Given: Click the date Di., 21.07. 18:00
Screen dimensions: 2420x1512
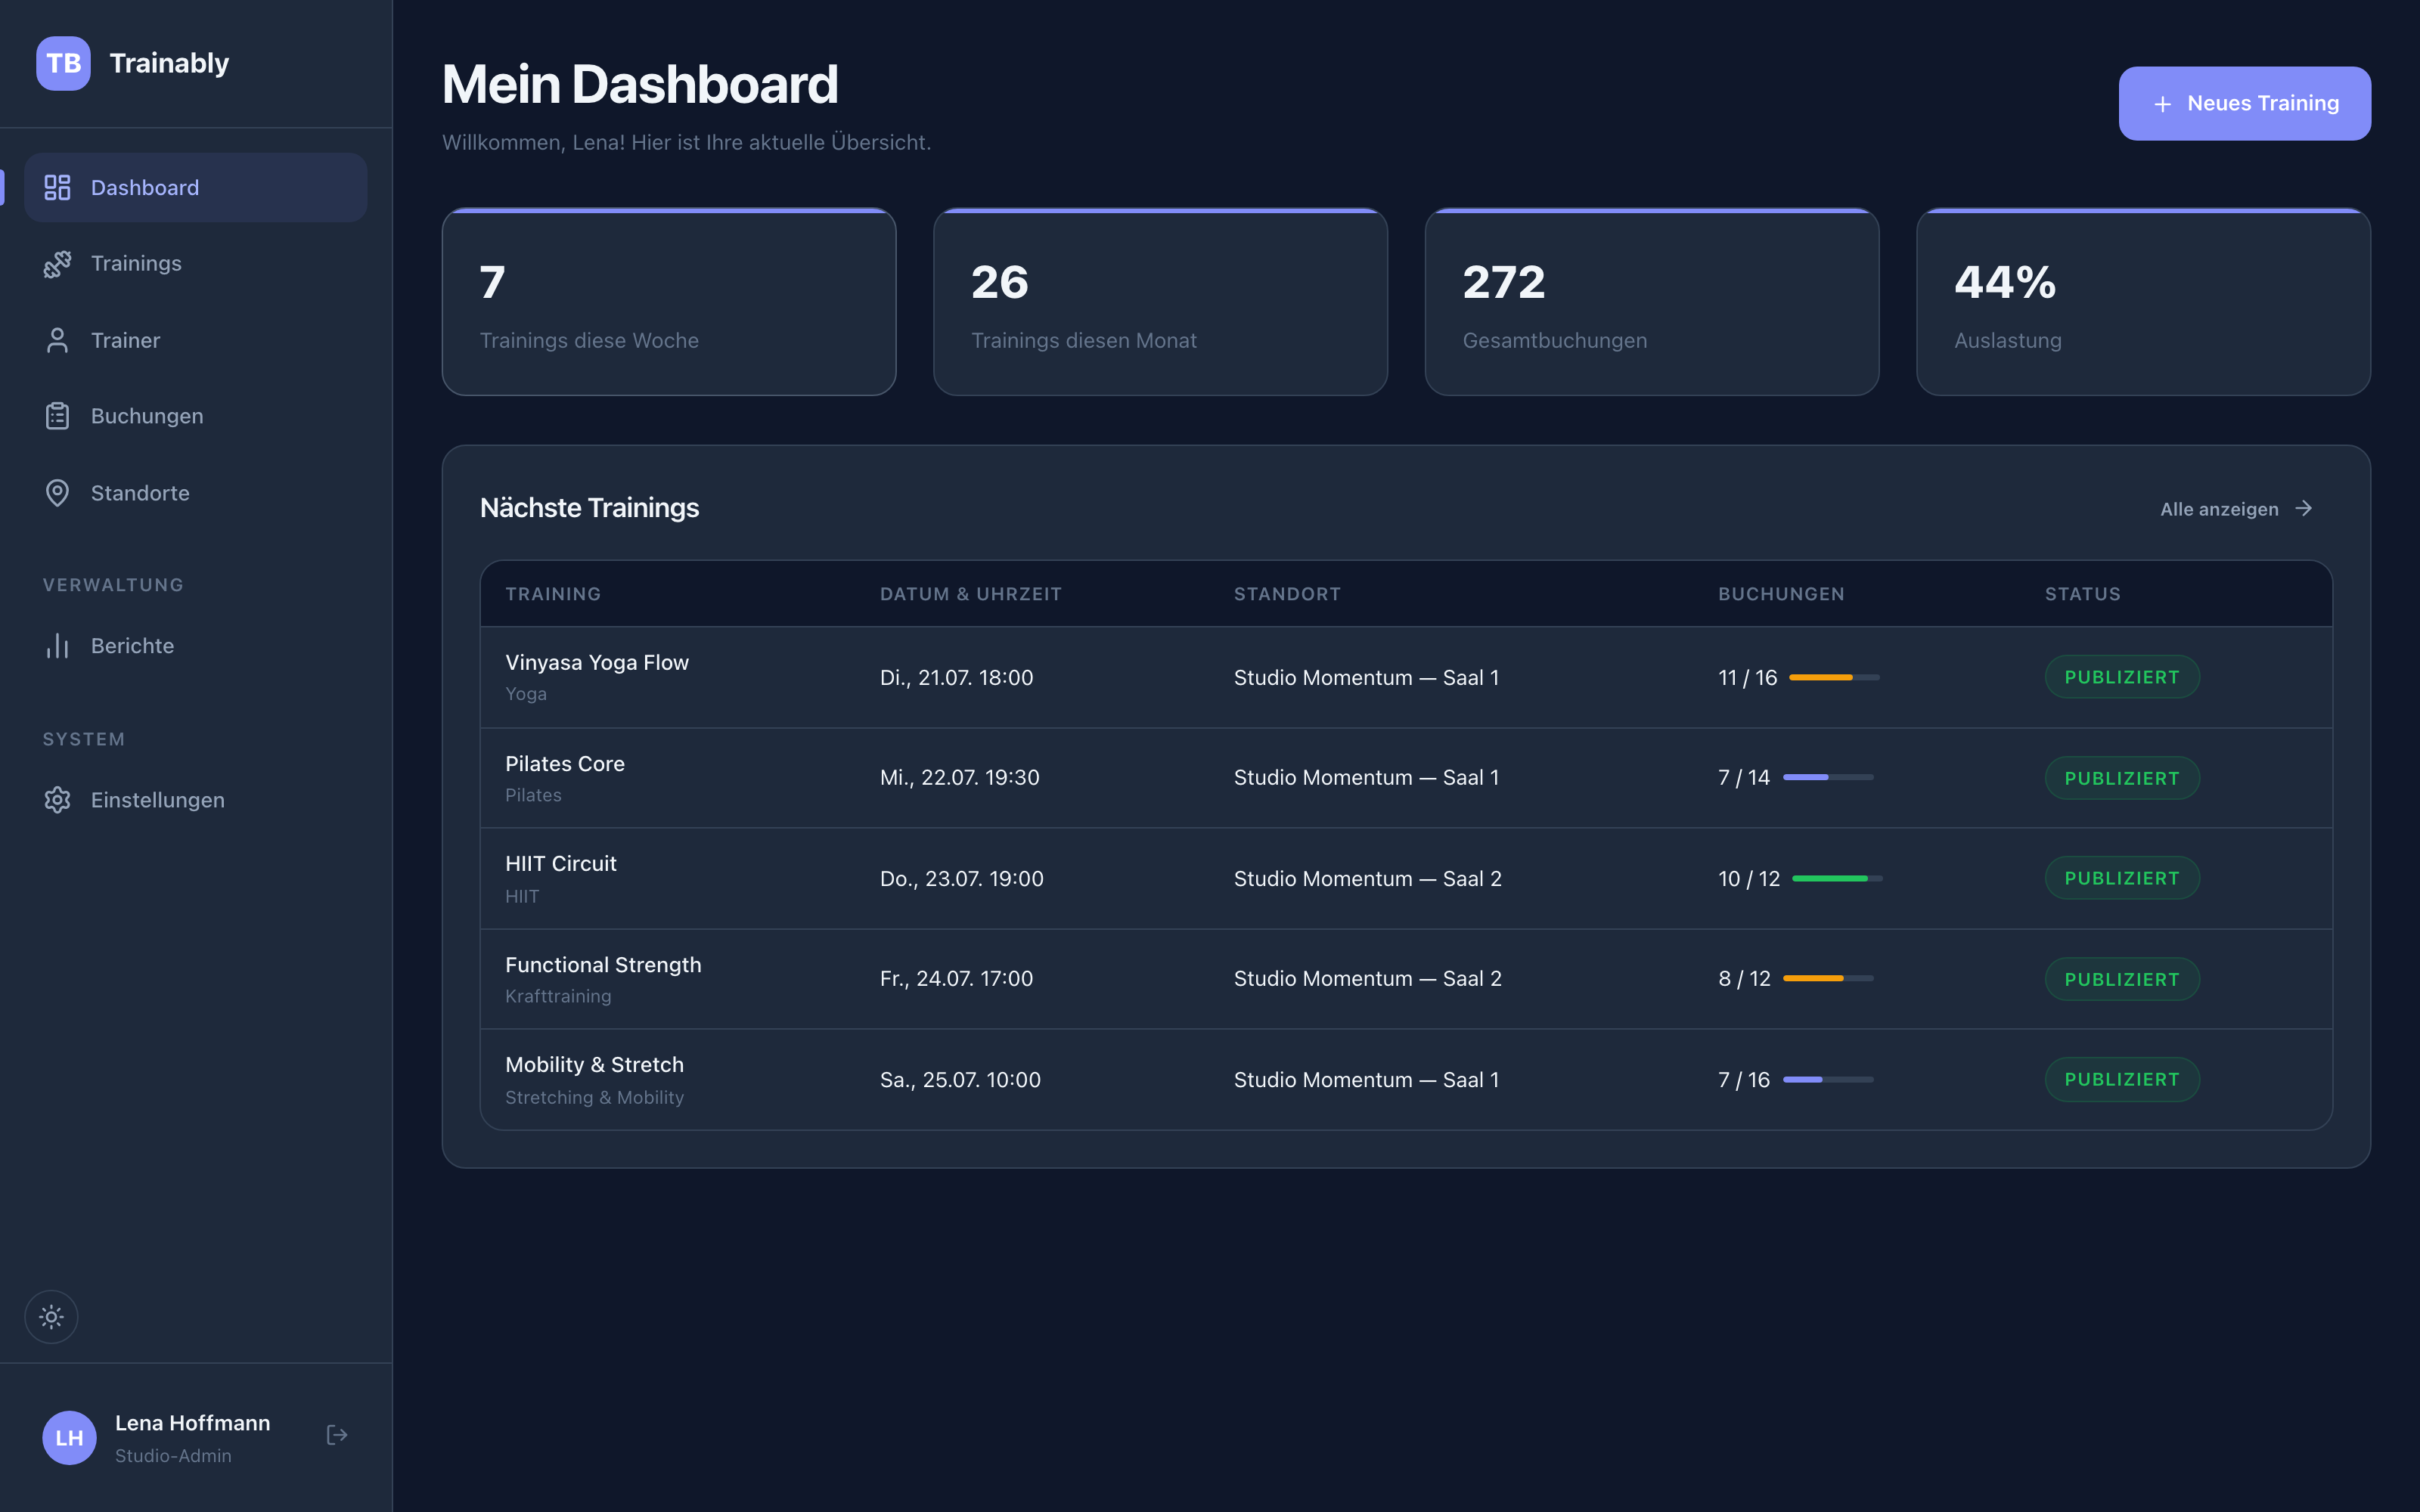Looking at the screenshot, I should click(956, 677).
